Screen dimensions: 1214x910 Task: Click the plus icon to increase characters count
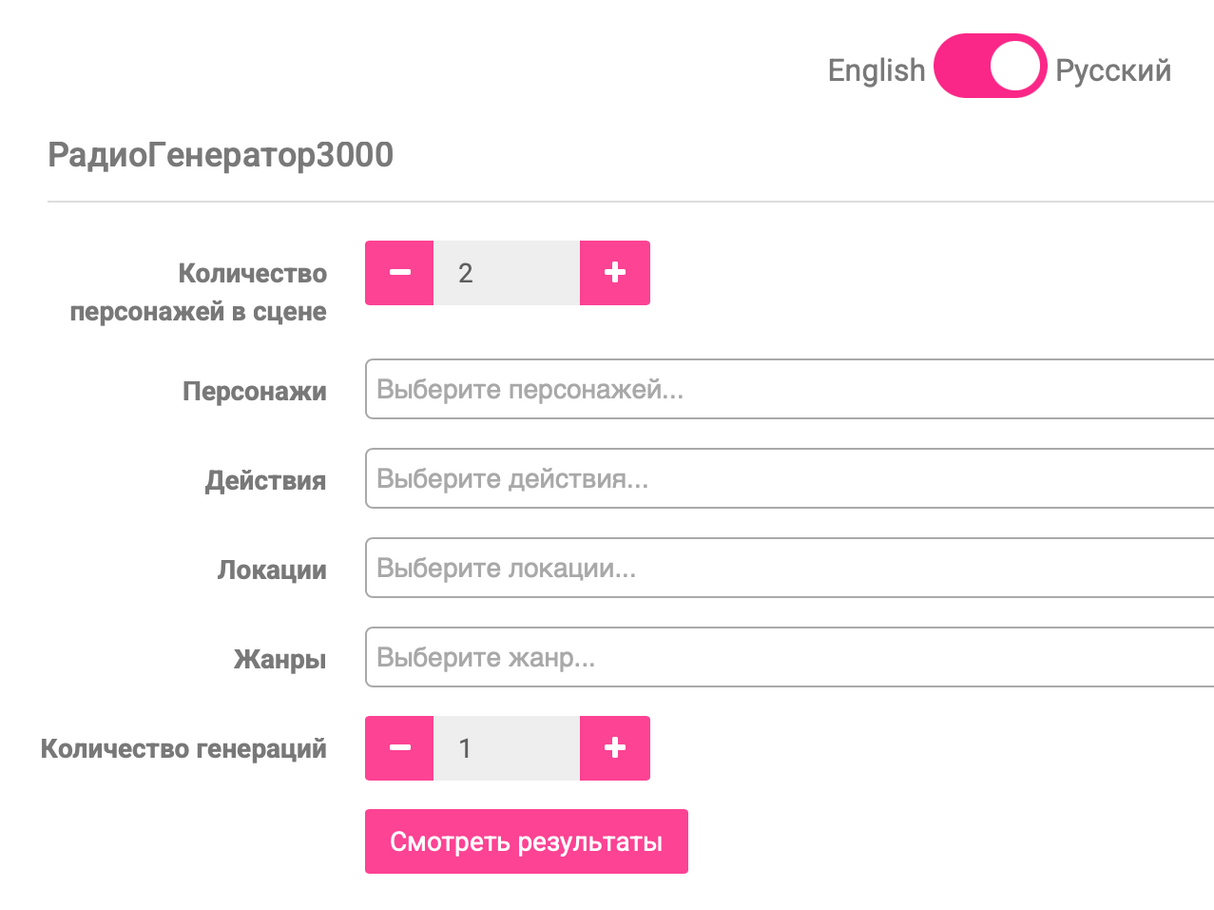614,272
